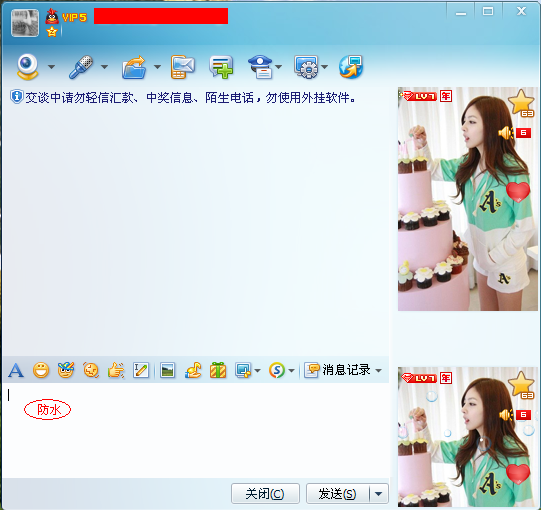Start a video call with the webcam icon
Image resolution: width=541 pixels, height=510 pixels.
point(28,67)
